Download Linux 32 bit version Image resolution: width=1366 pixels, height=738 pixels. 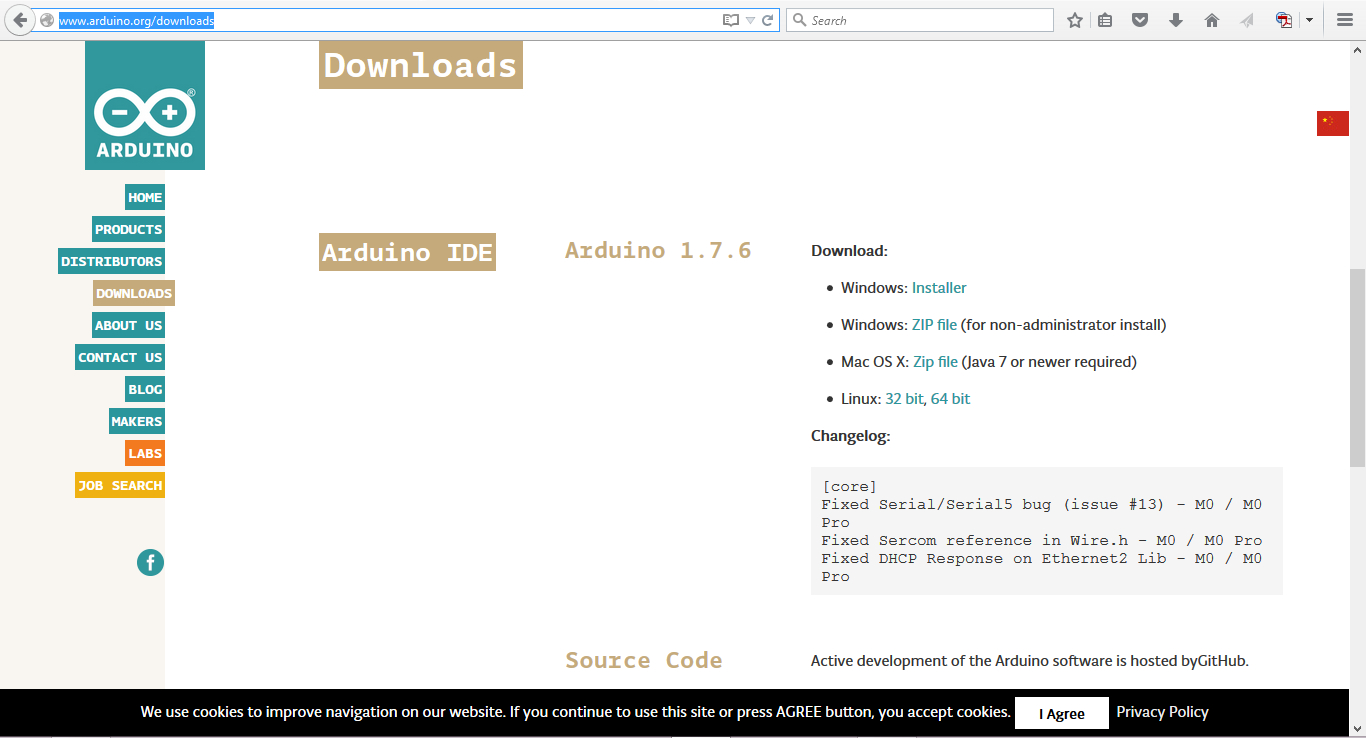(x=904, y=399)
